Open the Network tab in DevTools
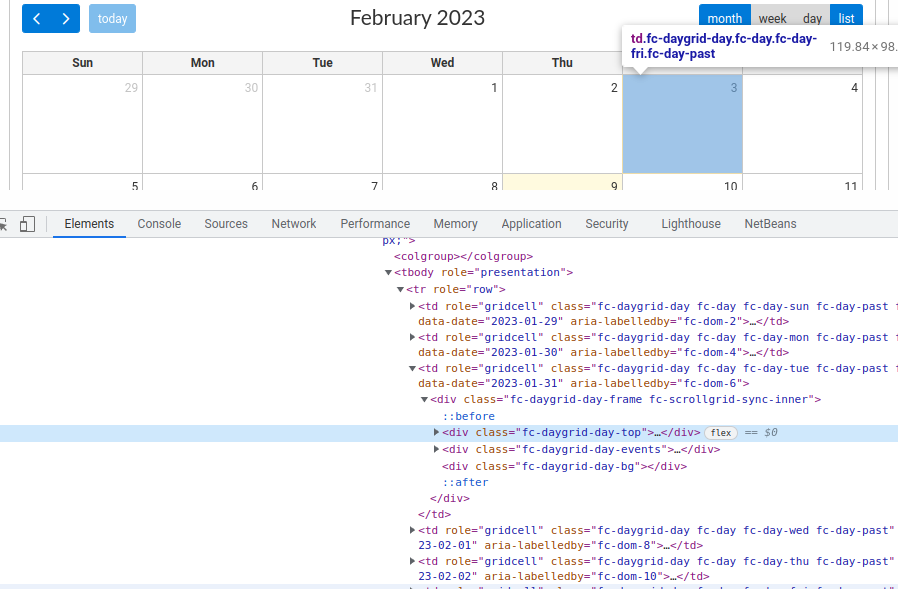Screen dimensions: 898x589 click(293, 223)
